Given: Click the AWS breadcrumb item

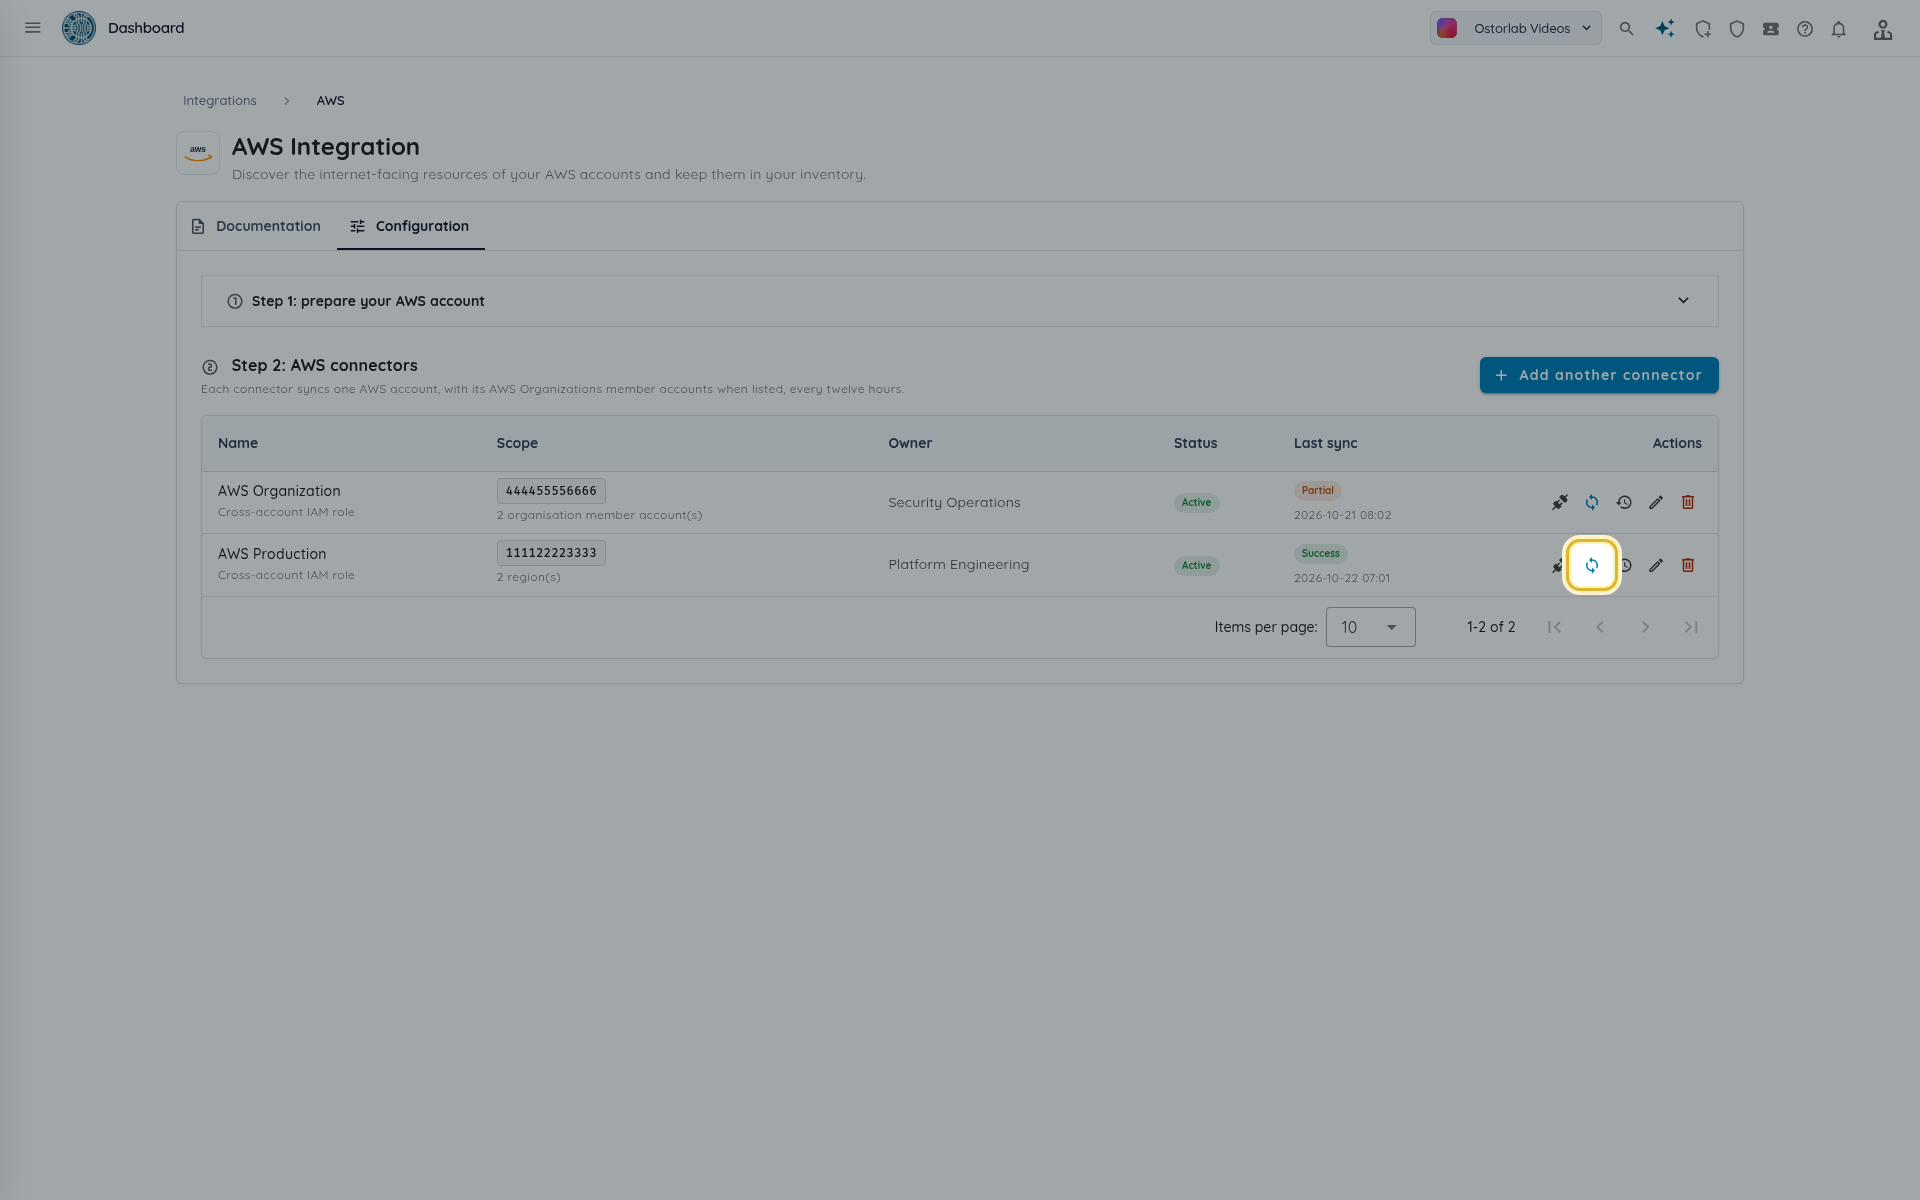Looking at the screenshot, I should pos(330,101).
